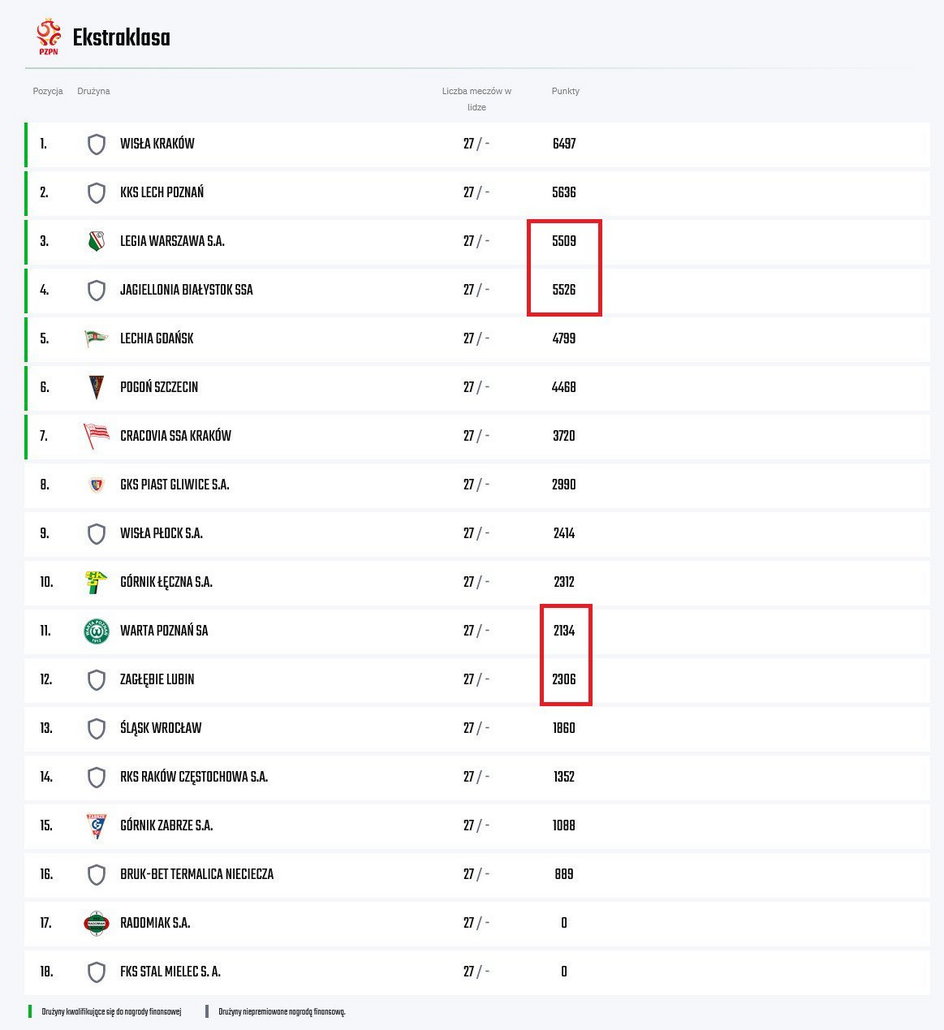Click the Warta Poznań round crest
This screenshot has height=1030, width=944.
coord(97,631)
